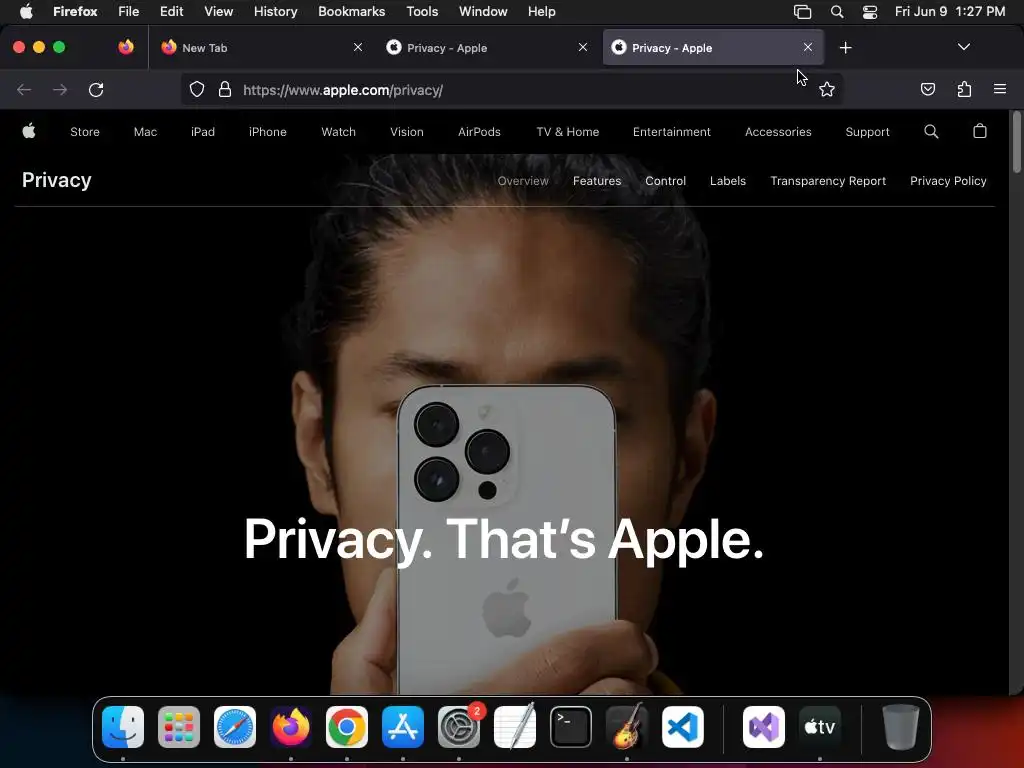Launch Apple TV from the Dock
This screenshot has height=768, width=1024.
820,727
